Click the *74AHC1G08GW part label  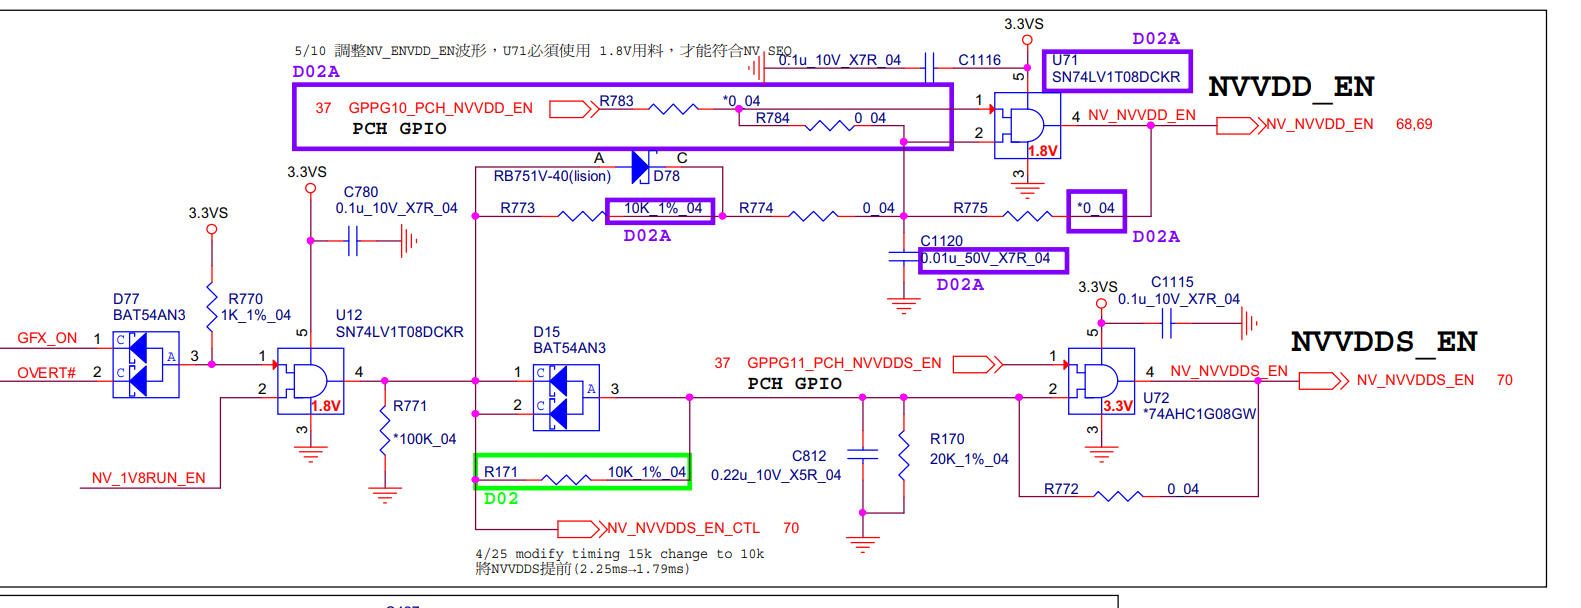pos(1200,414)
